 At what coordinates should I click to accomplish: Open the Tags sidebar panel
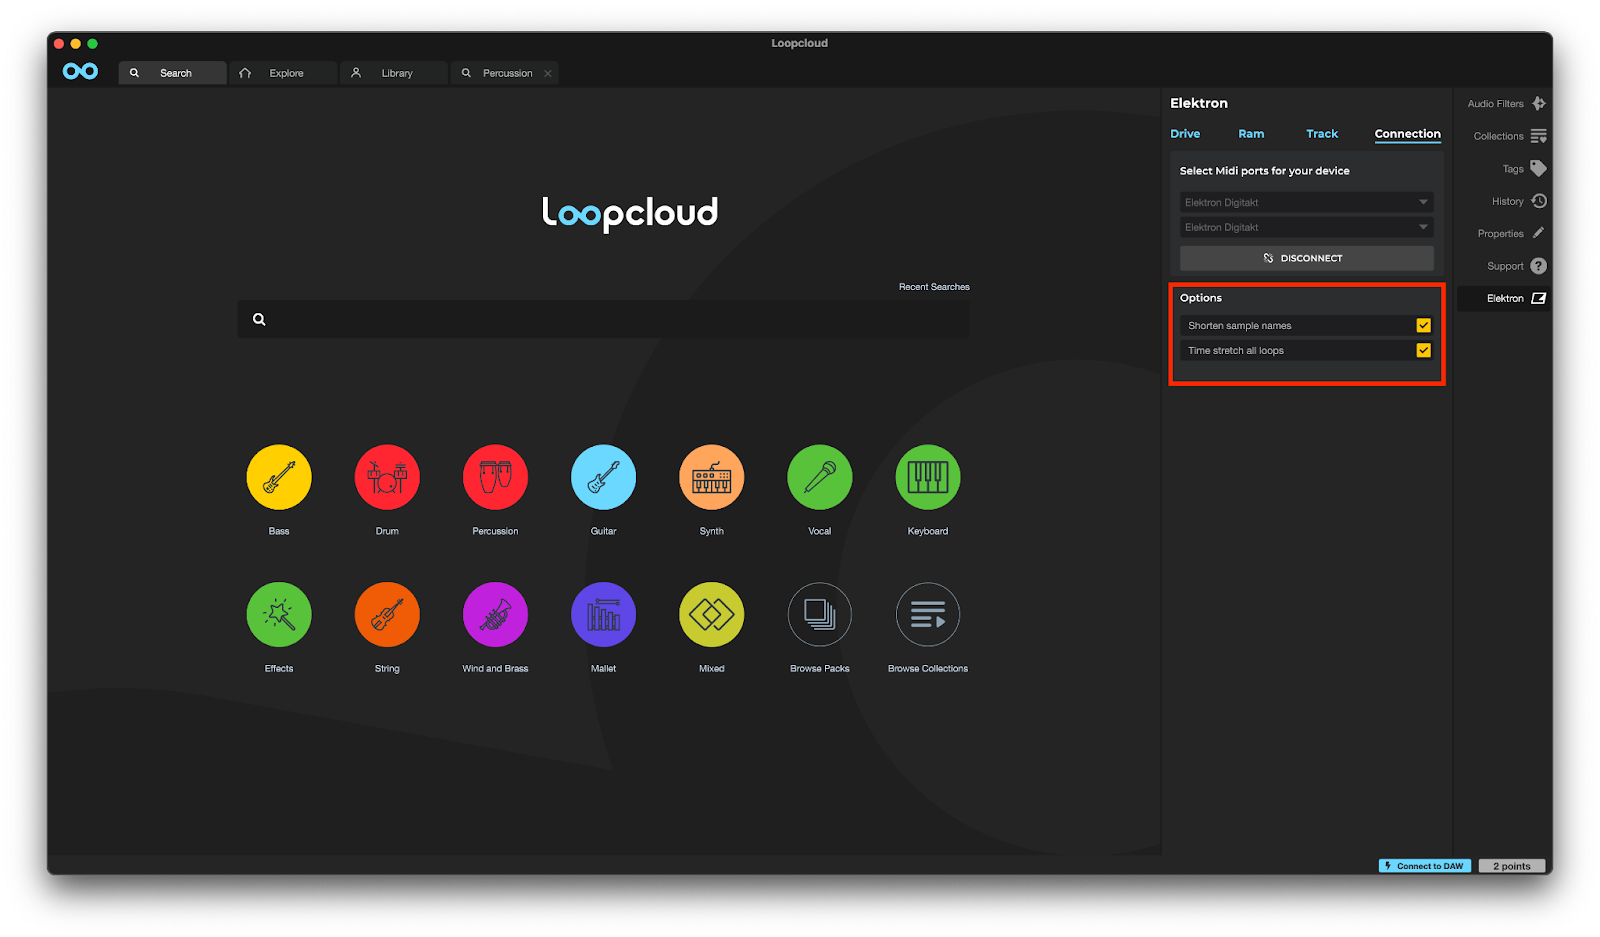point(1525,169)
